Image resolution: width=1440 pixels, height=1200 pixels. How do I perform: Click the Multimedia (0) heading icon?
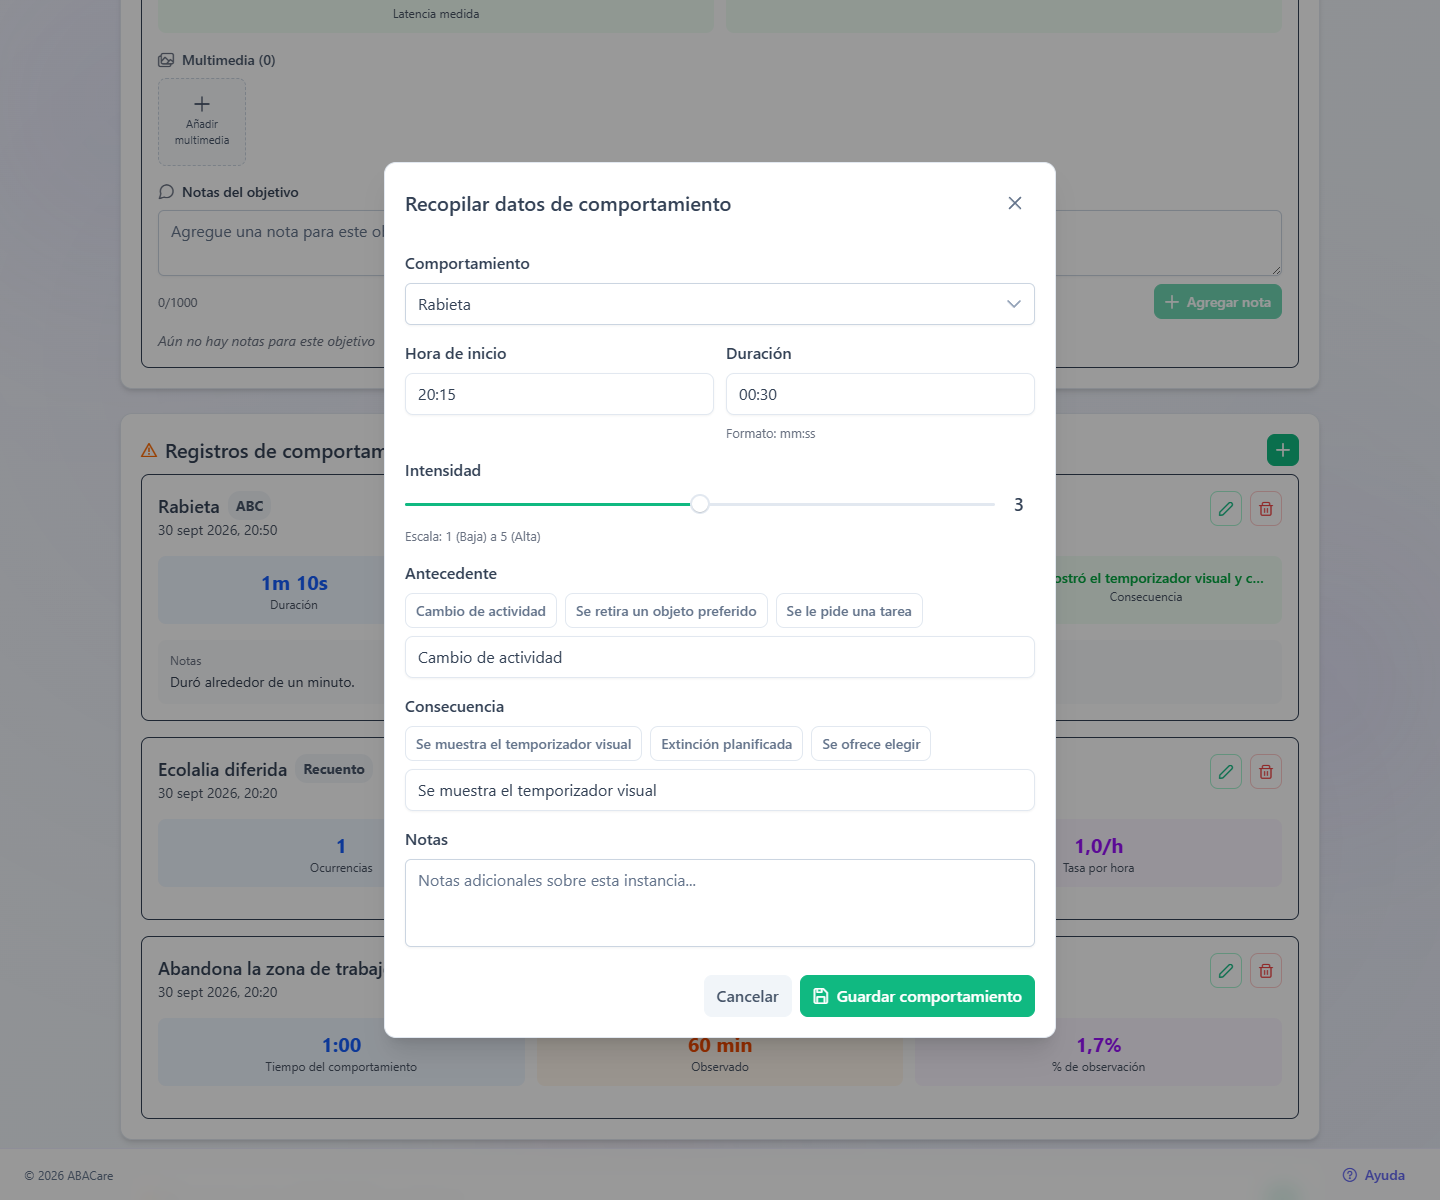pos(166,60)
